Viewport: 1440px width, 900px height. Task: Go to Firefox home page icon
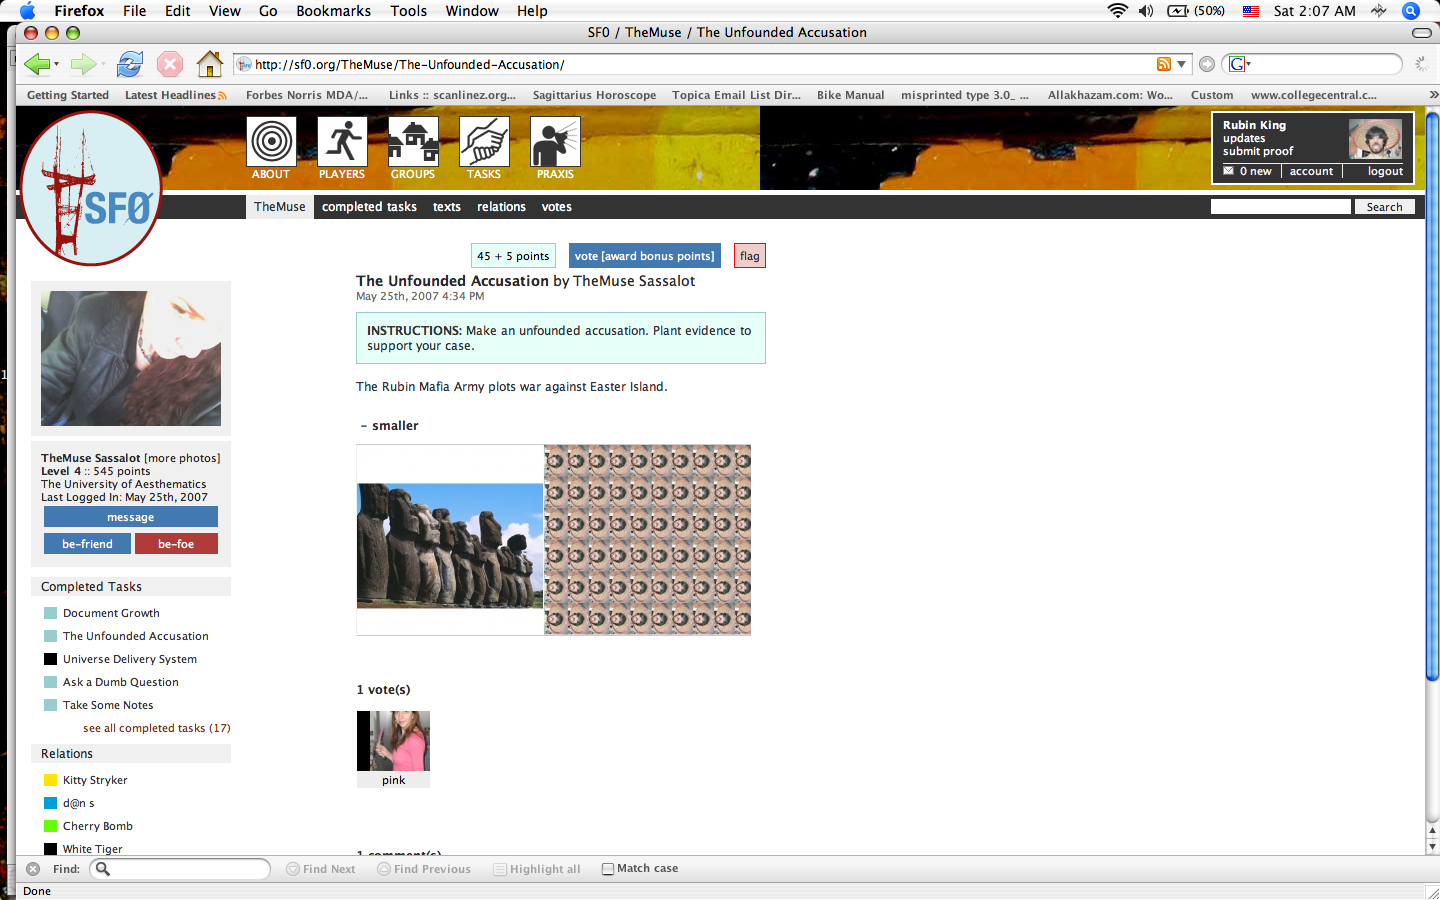[x=209, y=64]
